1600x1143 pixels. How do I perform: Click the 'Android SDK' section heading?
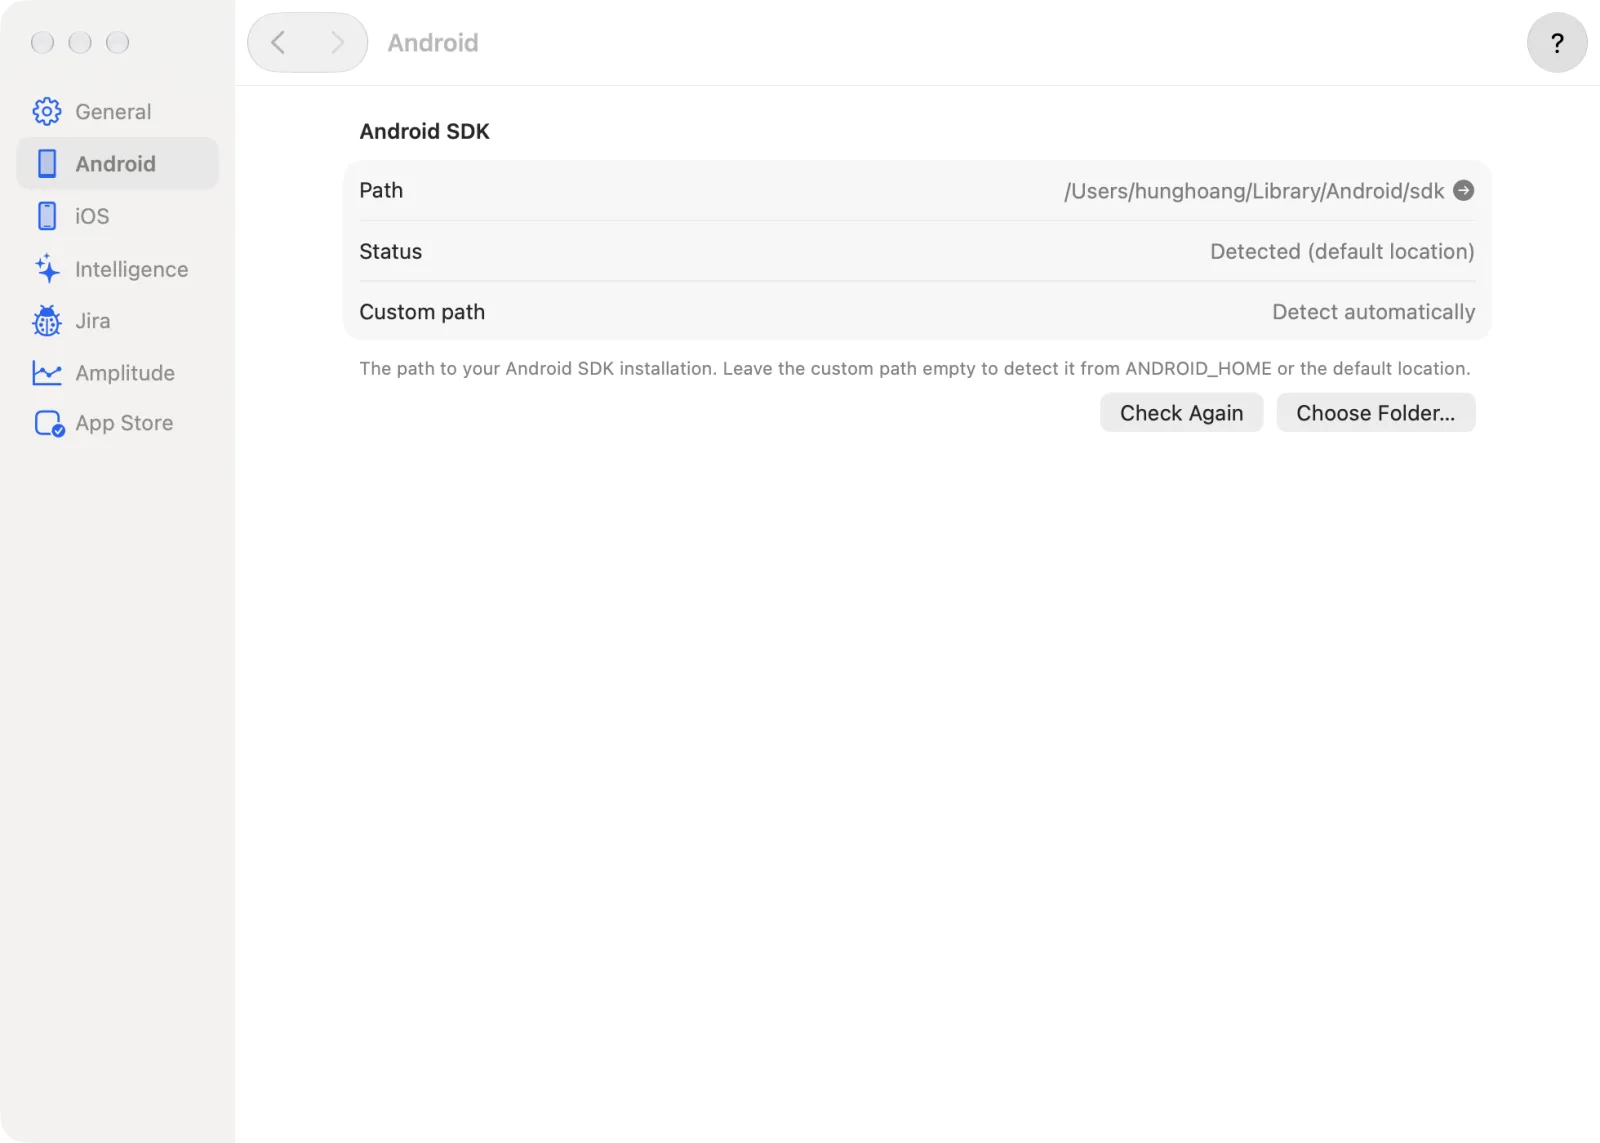click(x=424, y=131)
